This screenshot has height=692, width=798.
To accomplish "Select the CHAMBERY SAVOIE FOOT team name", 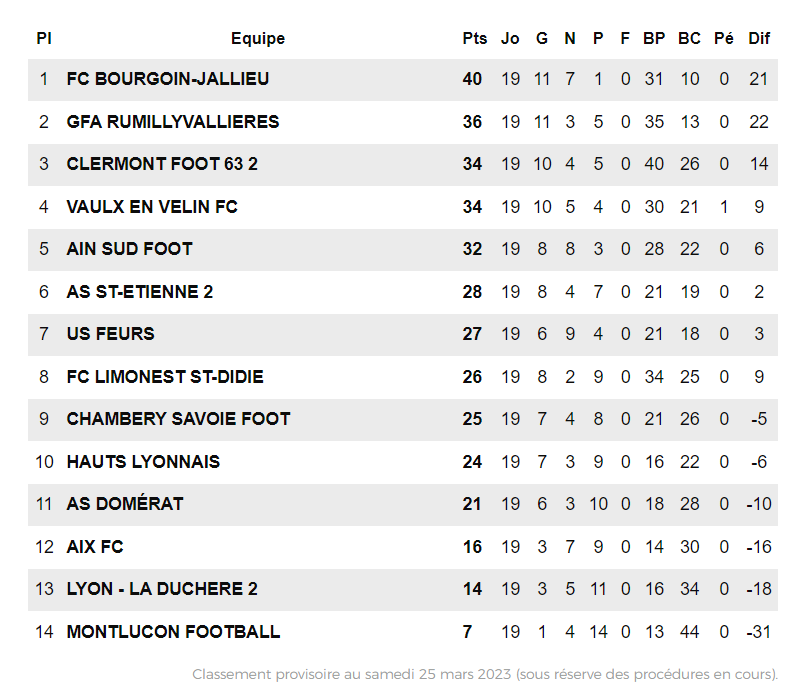I will click(178, 419).
